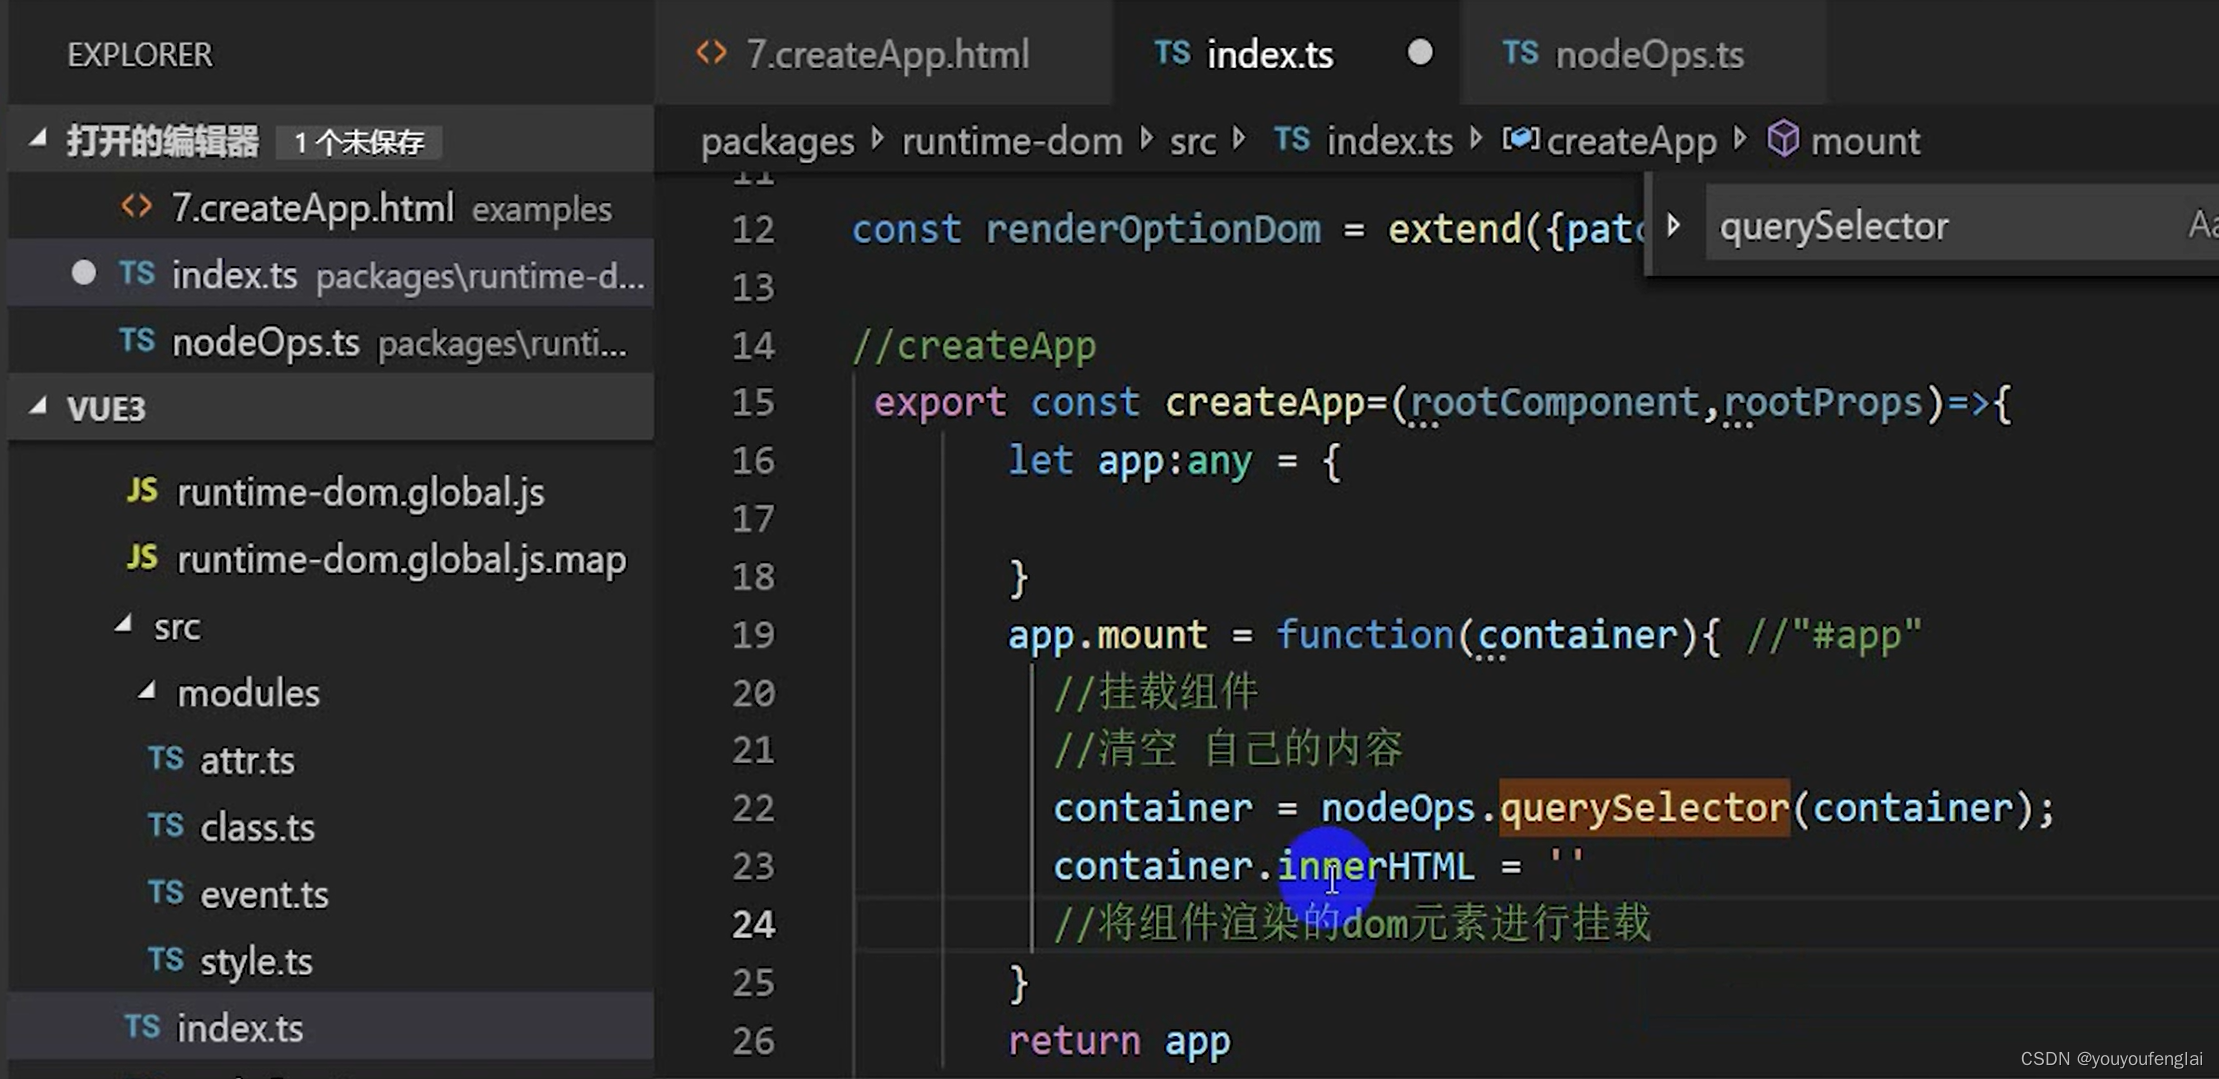Screen dimensions: 2219x1079
Task: Click the src breadcrumb
Action: (x=1193, y=141)
